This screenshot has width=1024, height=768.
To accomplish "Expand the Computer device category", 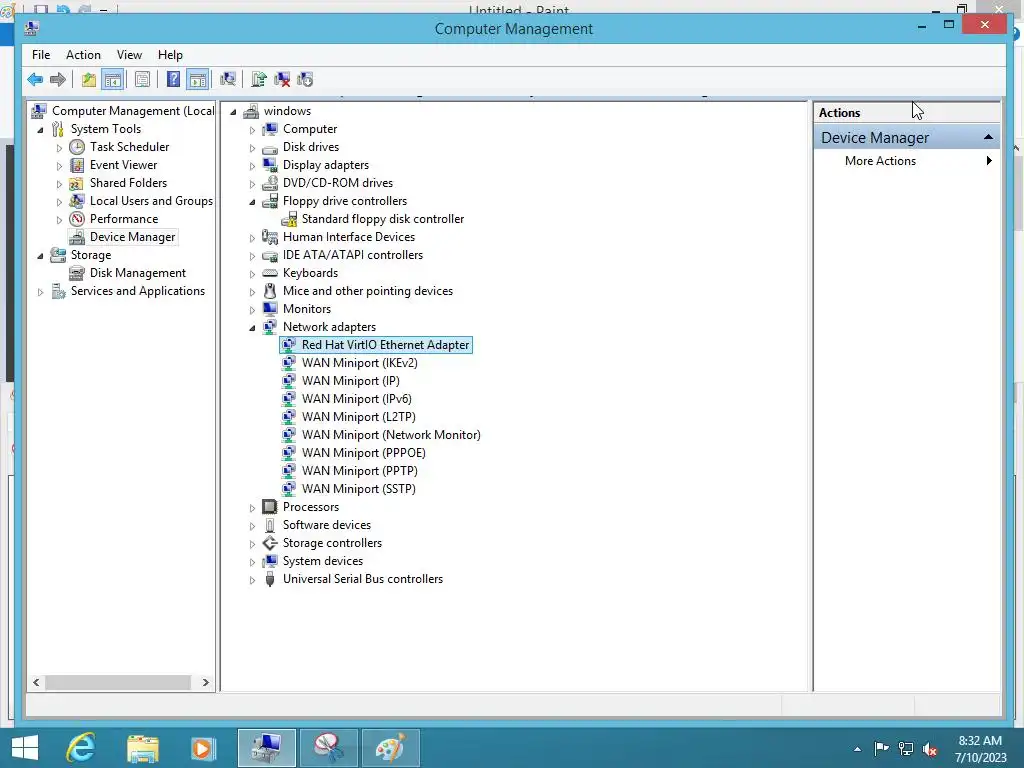I will [252, 130].
